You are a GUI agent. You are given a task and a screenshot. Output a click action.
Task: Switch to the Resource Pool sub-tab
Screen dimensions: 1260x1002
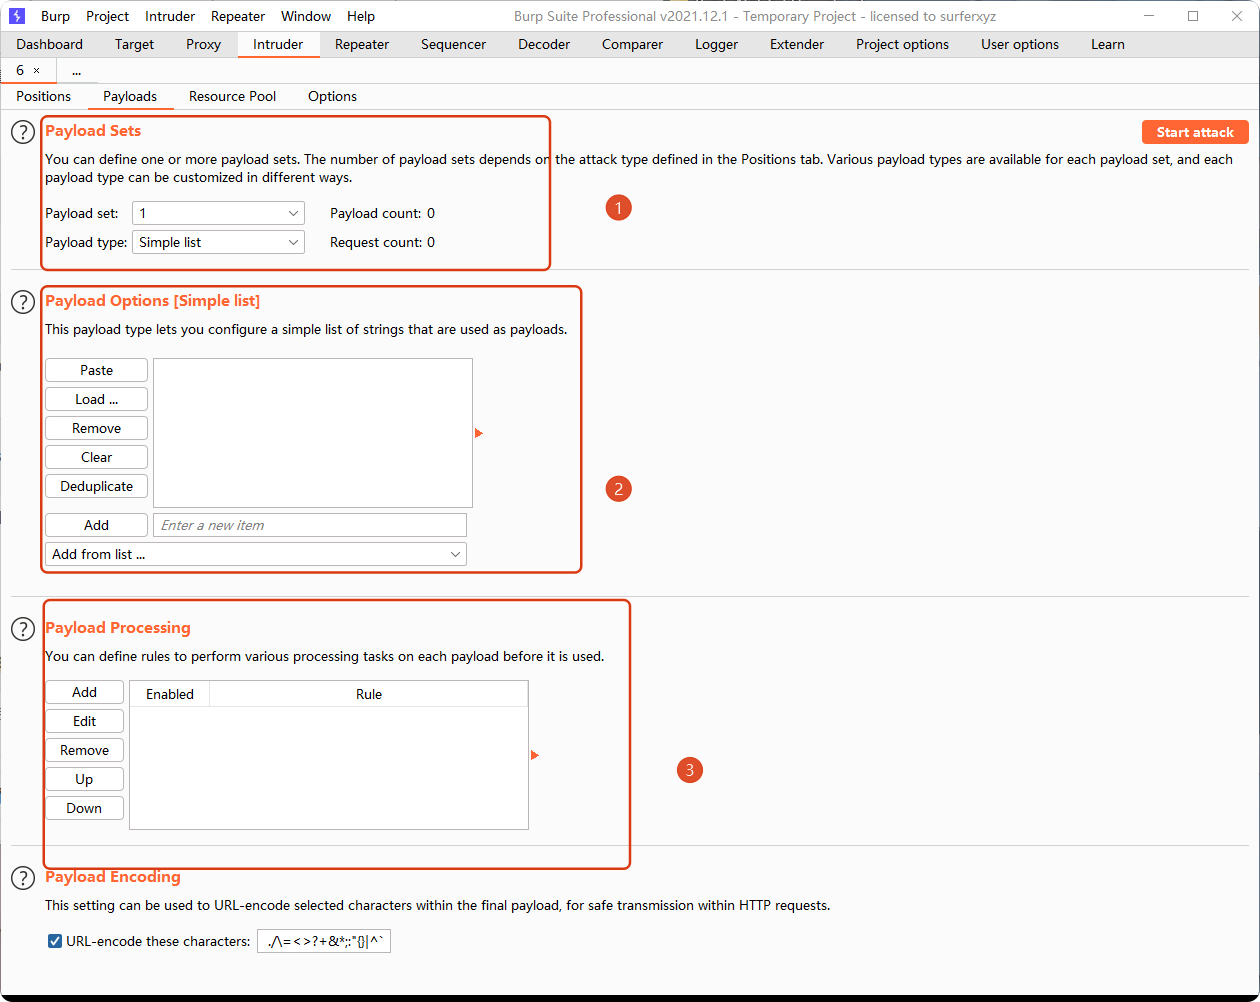tap(232, 96)
